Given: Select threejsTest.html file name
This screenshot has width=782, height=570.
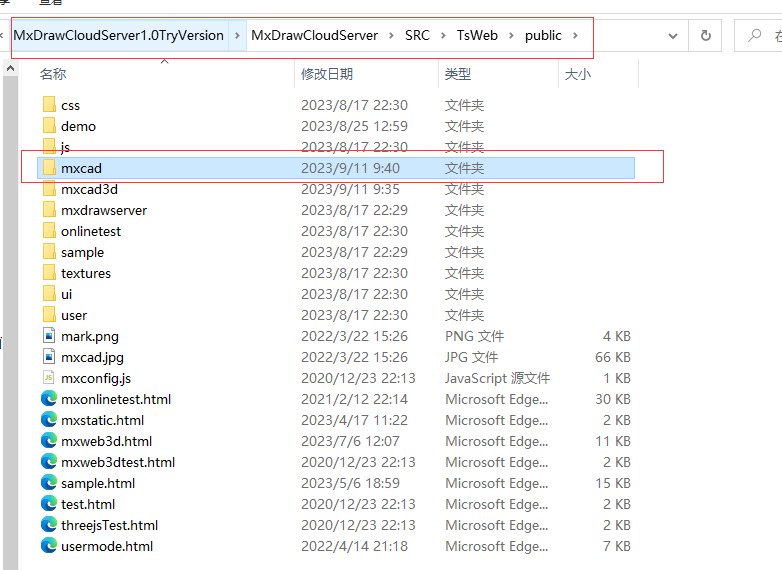Looking at the screenshot, I should pos(109,525).
